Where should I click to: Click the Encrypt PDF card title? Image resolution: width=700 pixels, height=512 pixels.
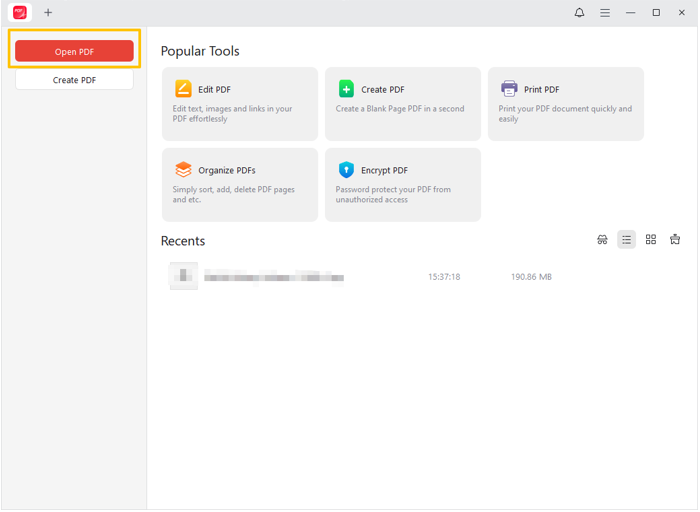pos(384,171)
